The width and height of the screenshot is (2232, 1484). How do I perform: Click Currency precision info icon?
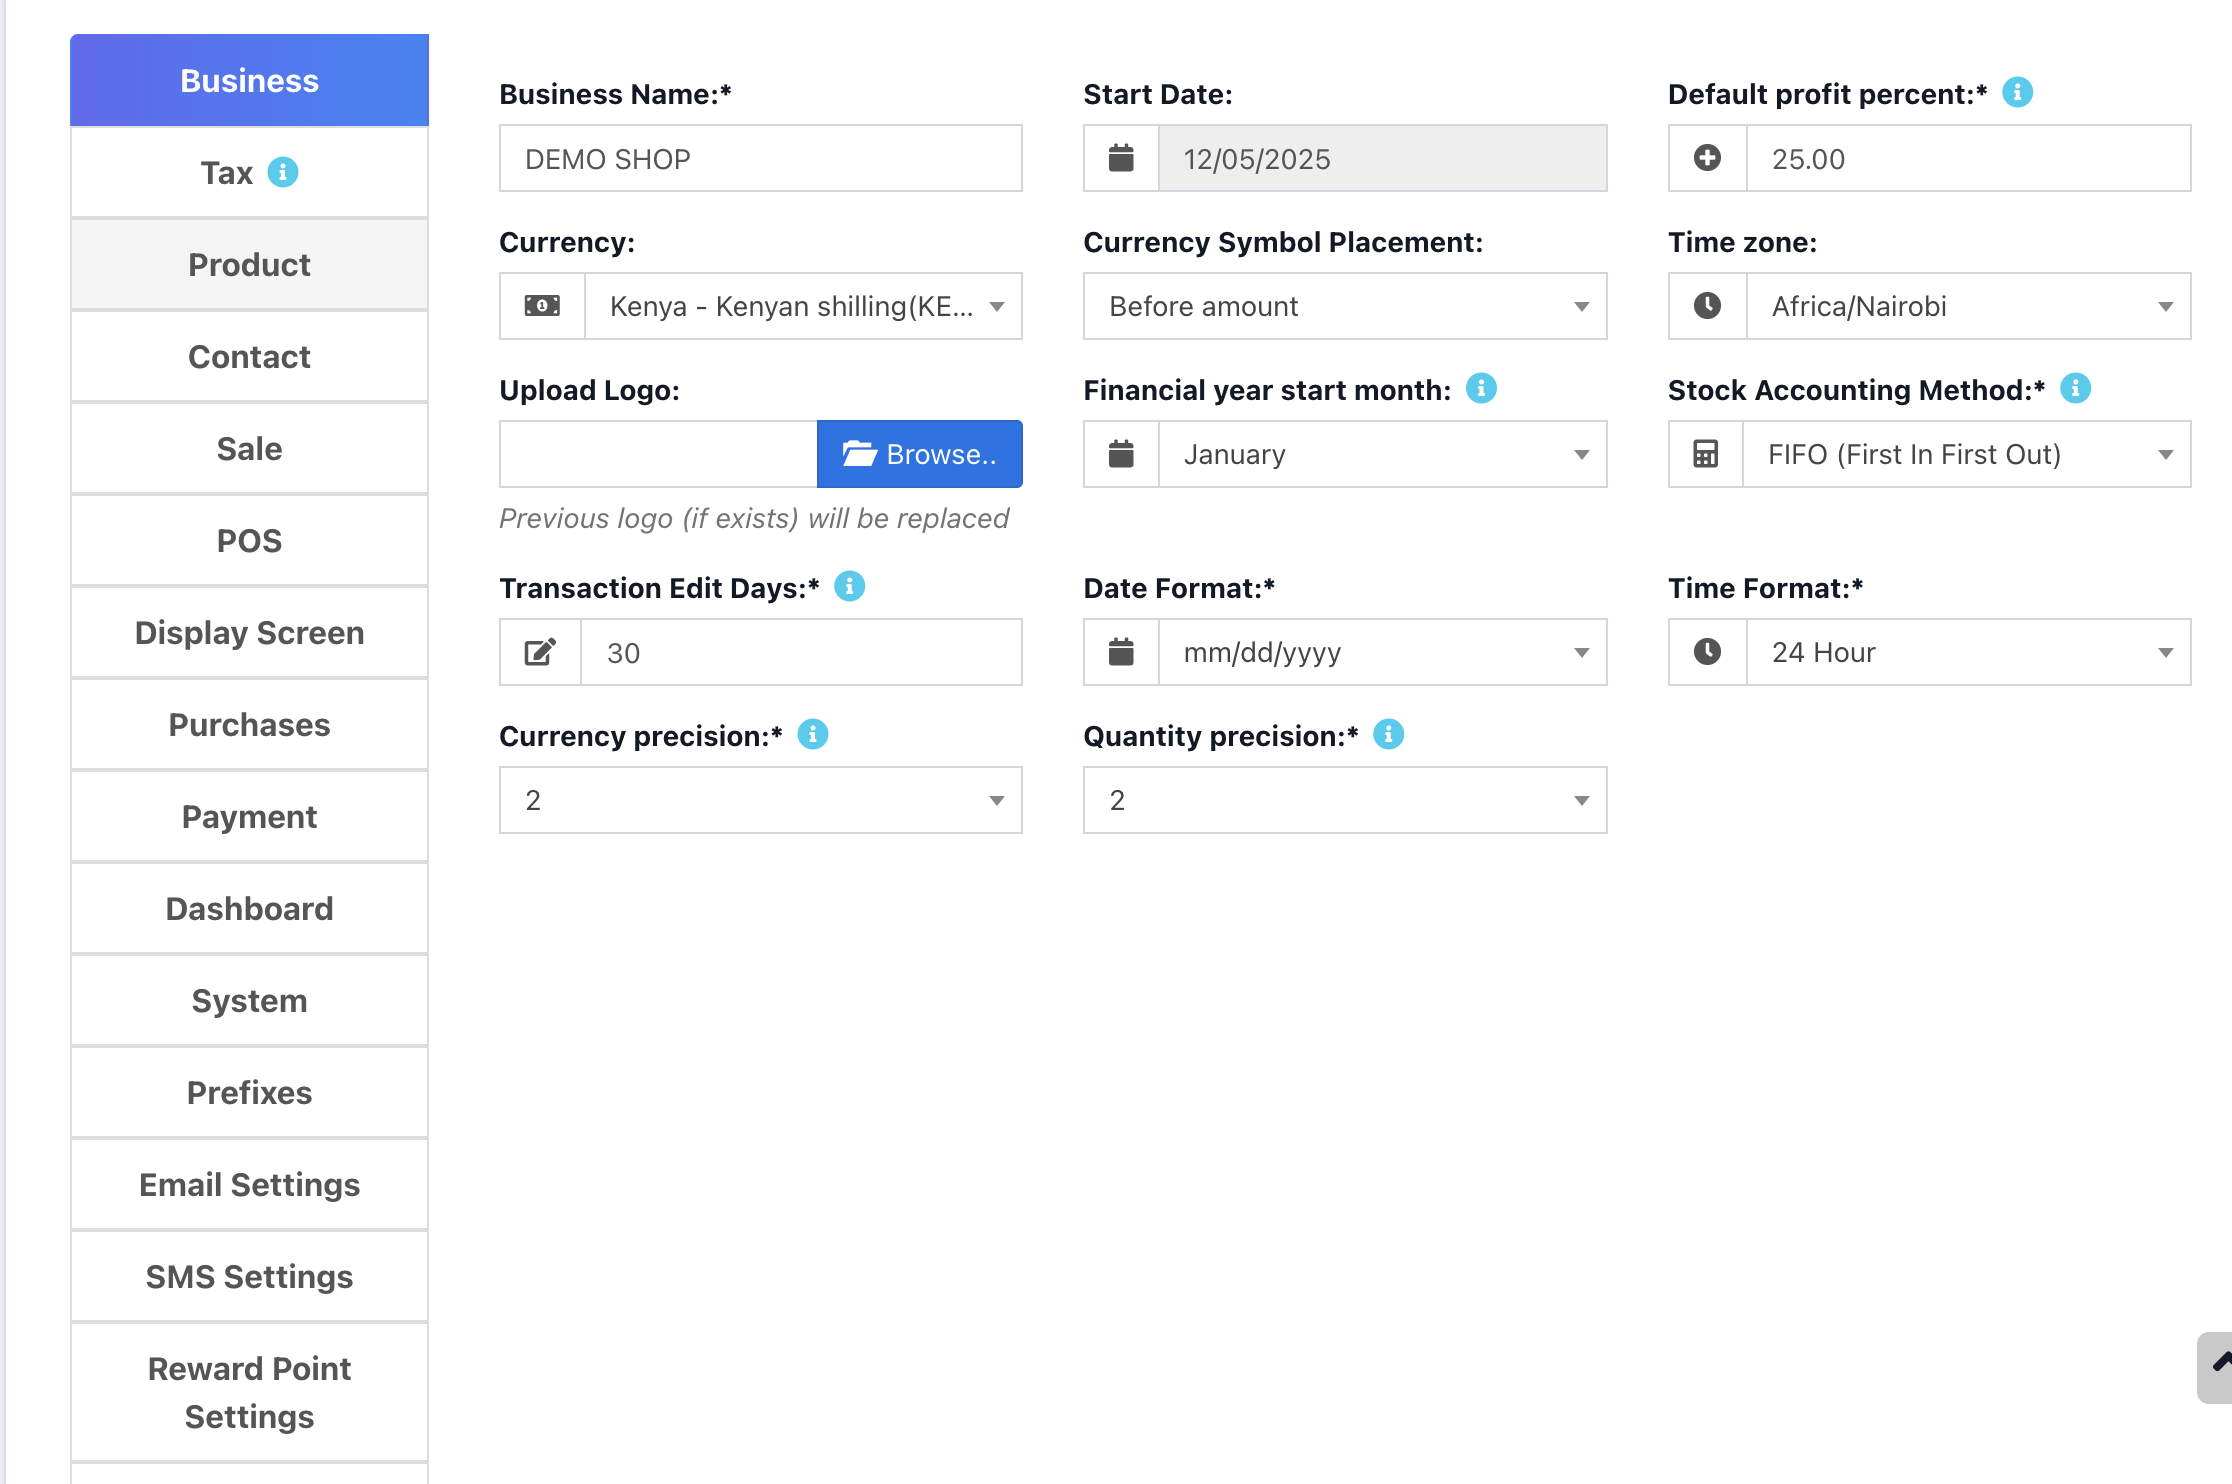point(813,735)
